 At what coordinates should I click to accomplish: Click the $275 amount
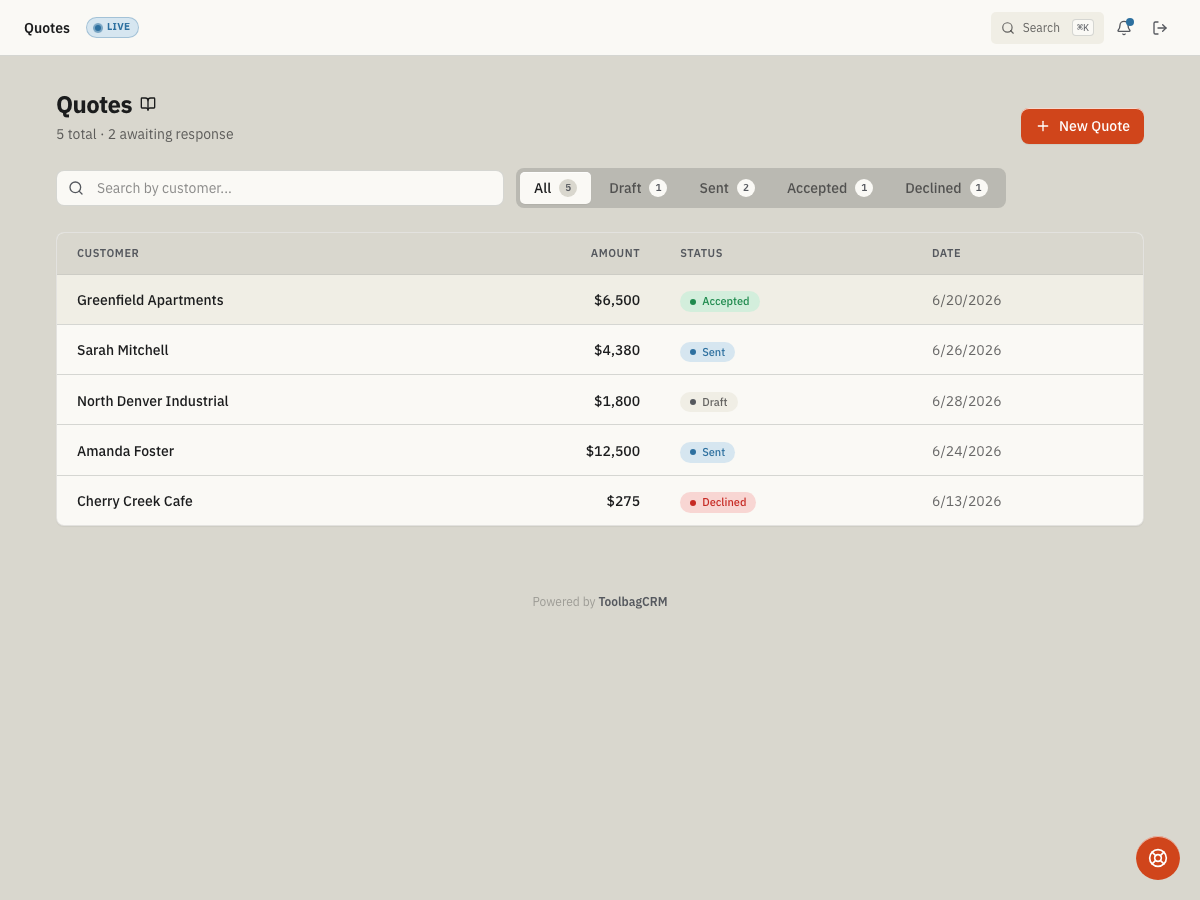(623, 501)
